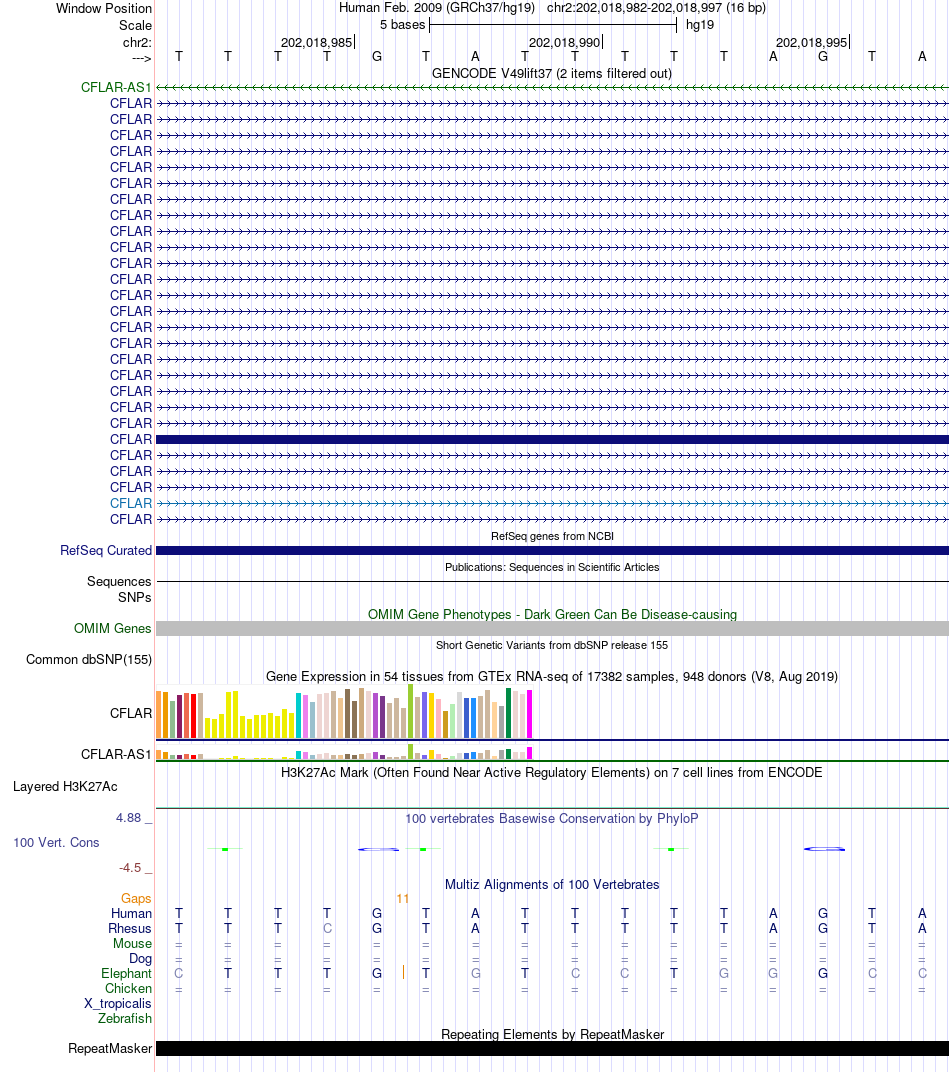Click the 'Human Feb. 2009 (GRCh37/hg19)' header text

pos(437,8)
